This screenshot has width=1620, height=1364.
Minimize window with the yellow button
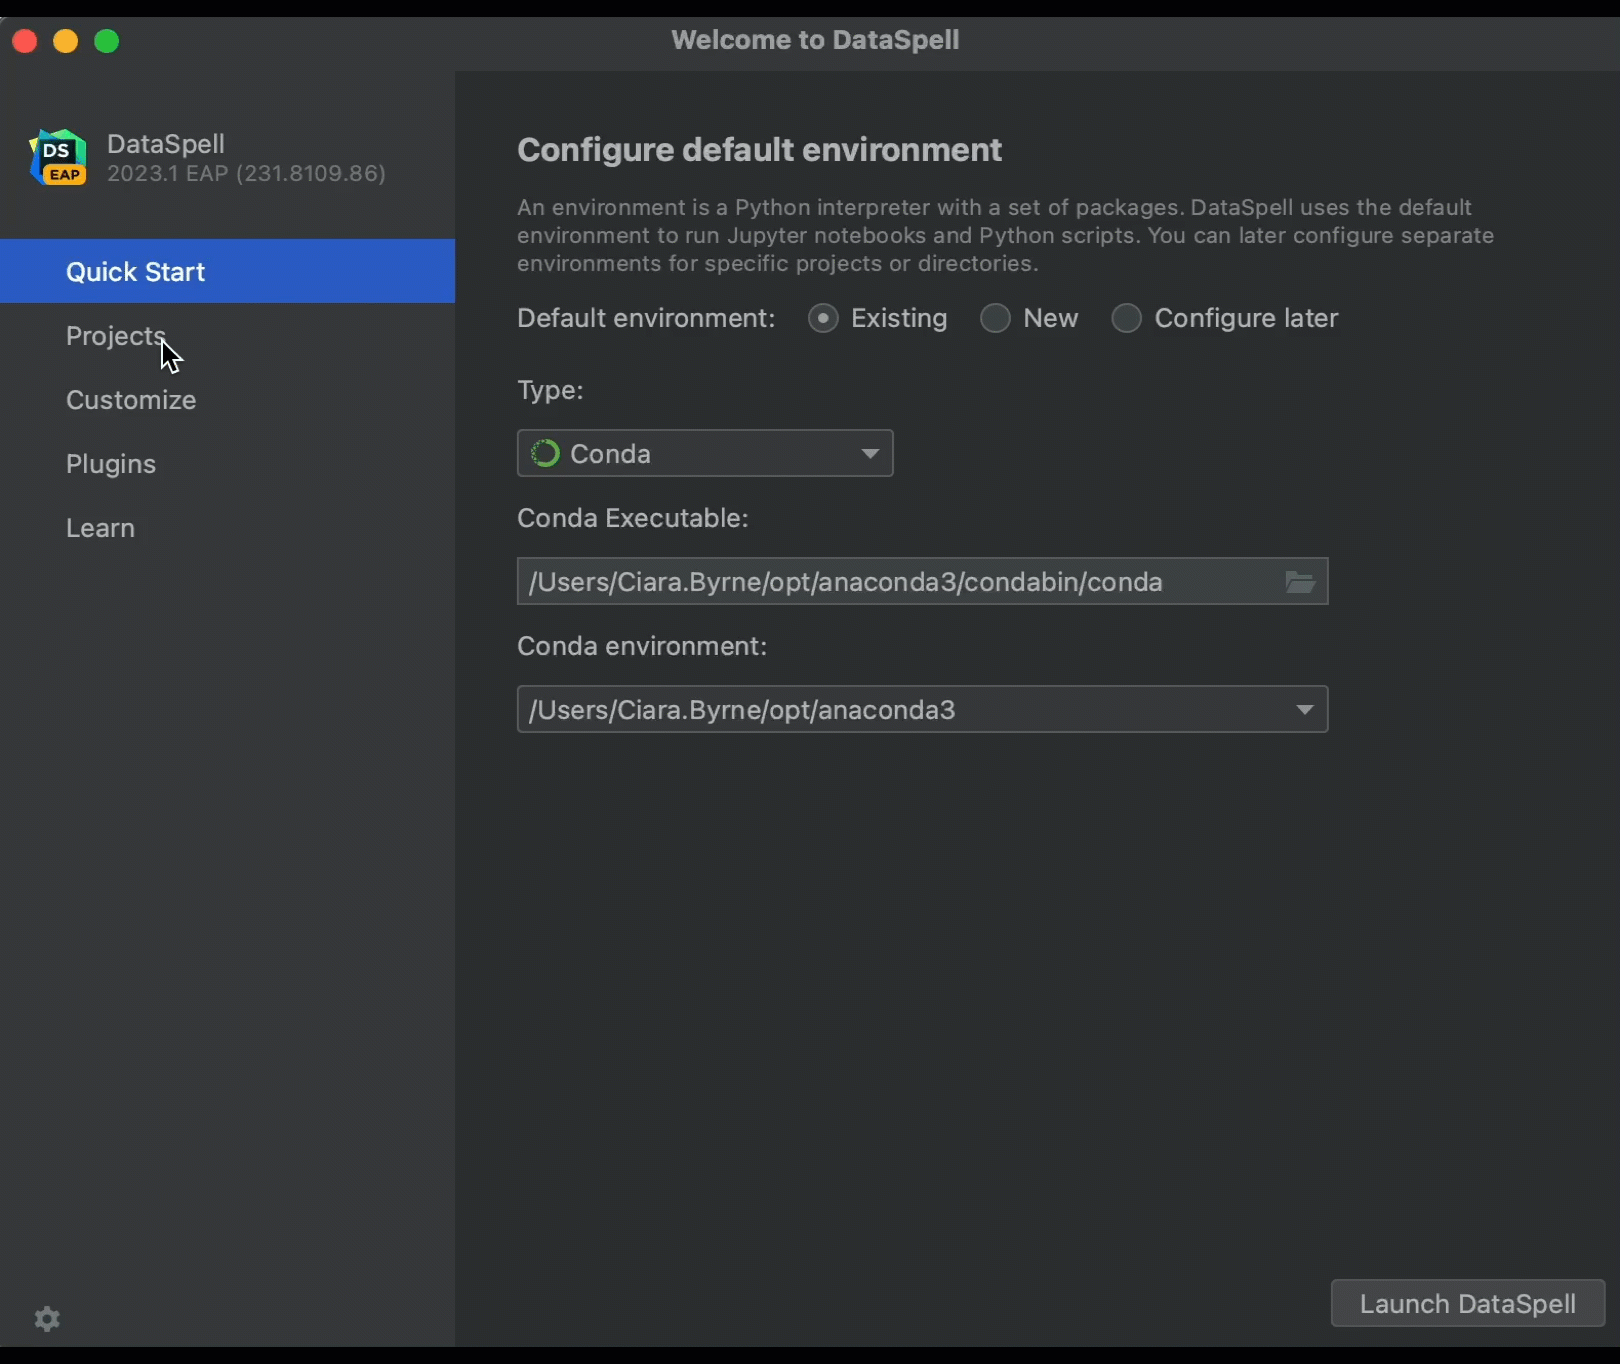tap(66, 41)
